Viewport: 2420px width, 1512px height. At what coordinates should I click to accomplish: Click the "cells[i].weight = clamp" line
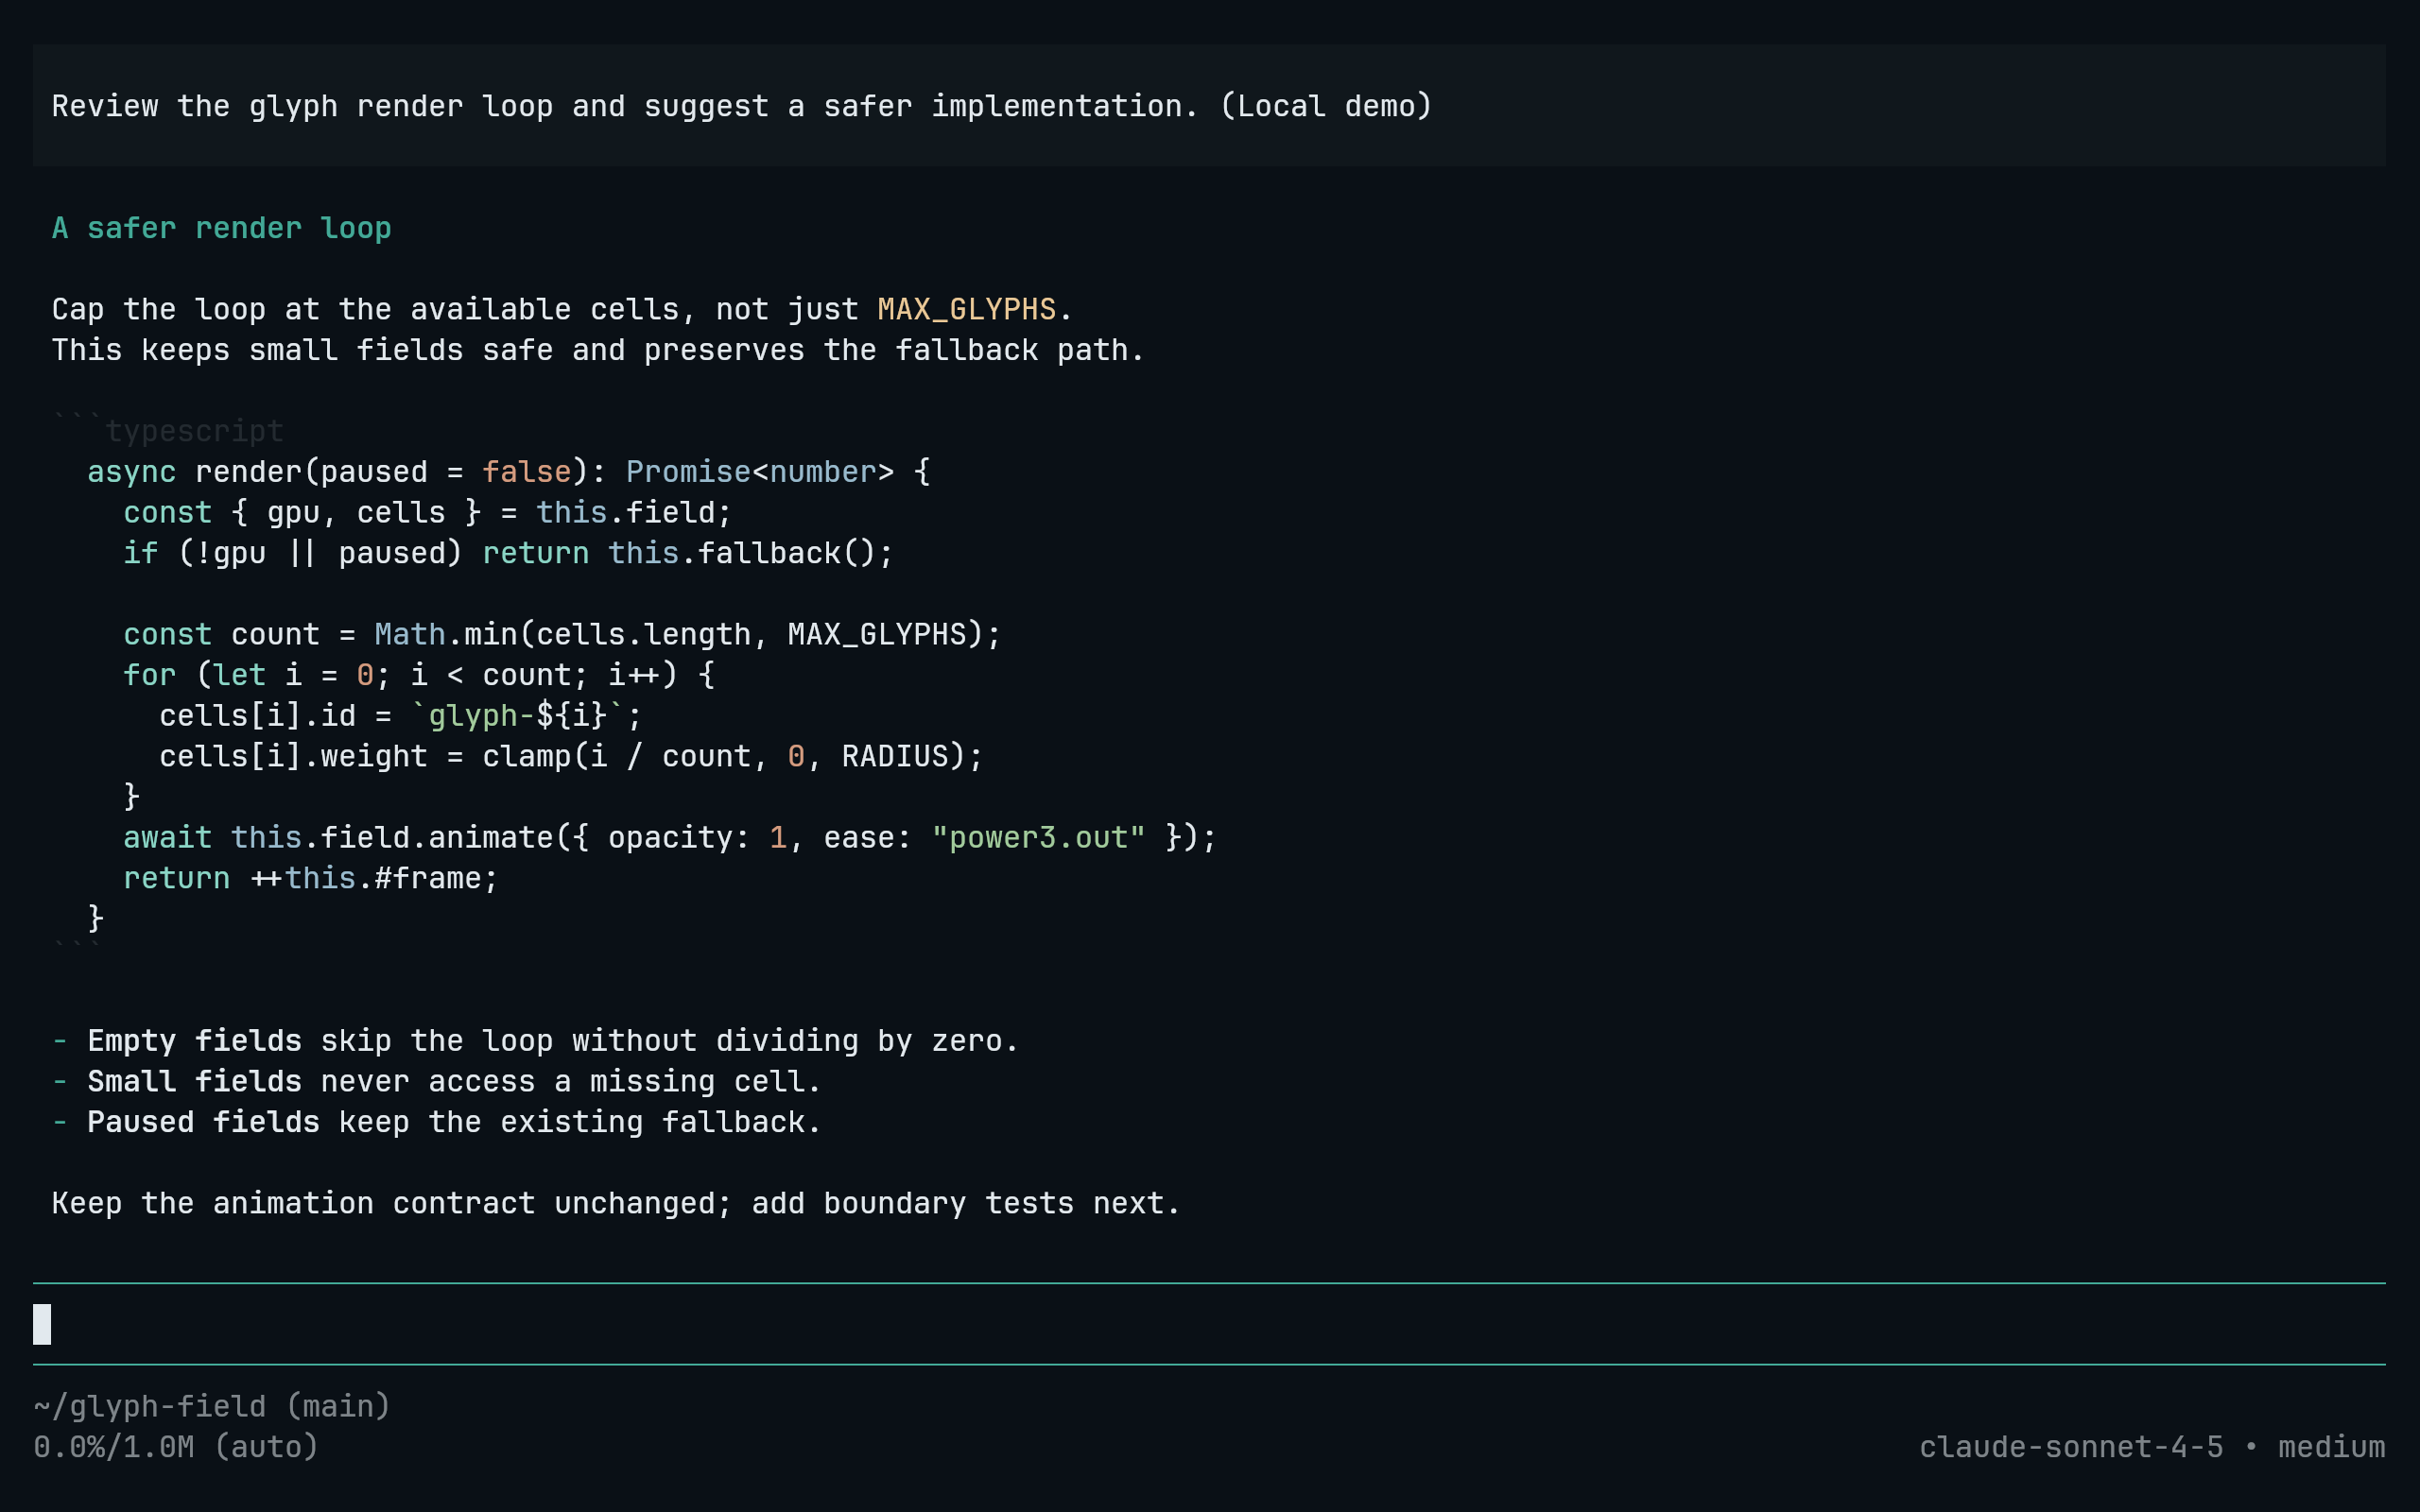(571, 756)
